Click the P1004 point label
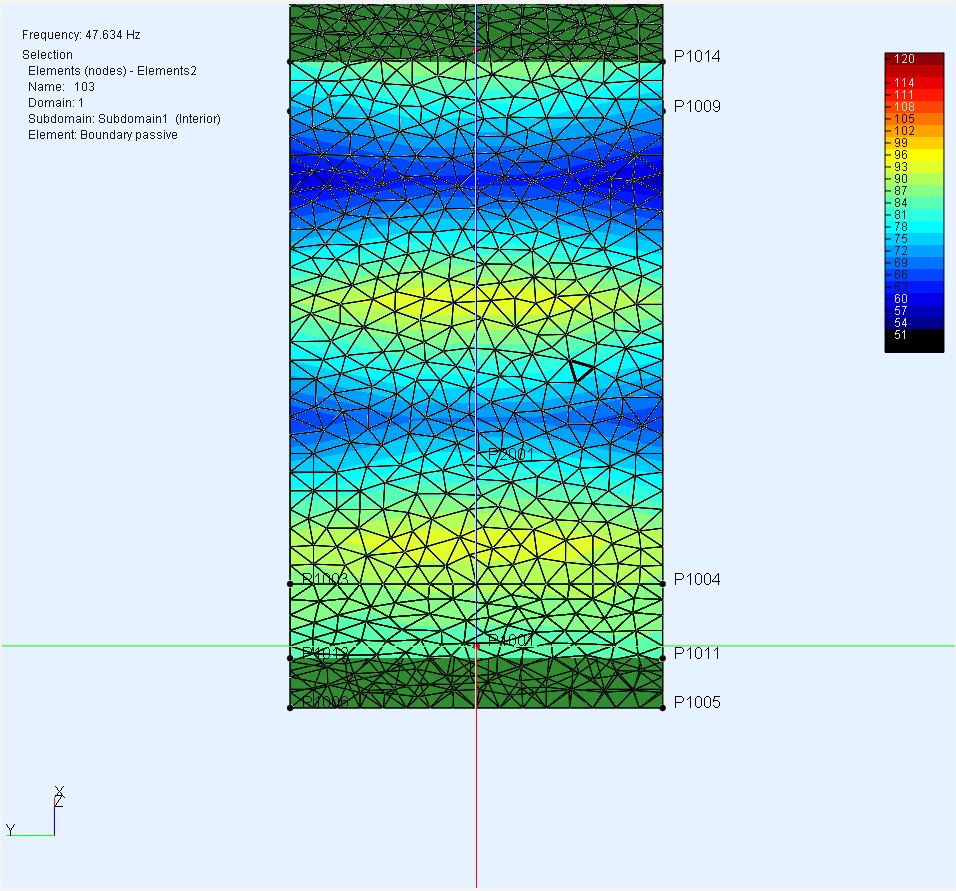 tap(696, 580)
